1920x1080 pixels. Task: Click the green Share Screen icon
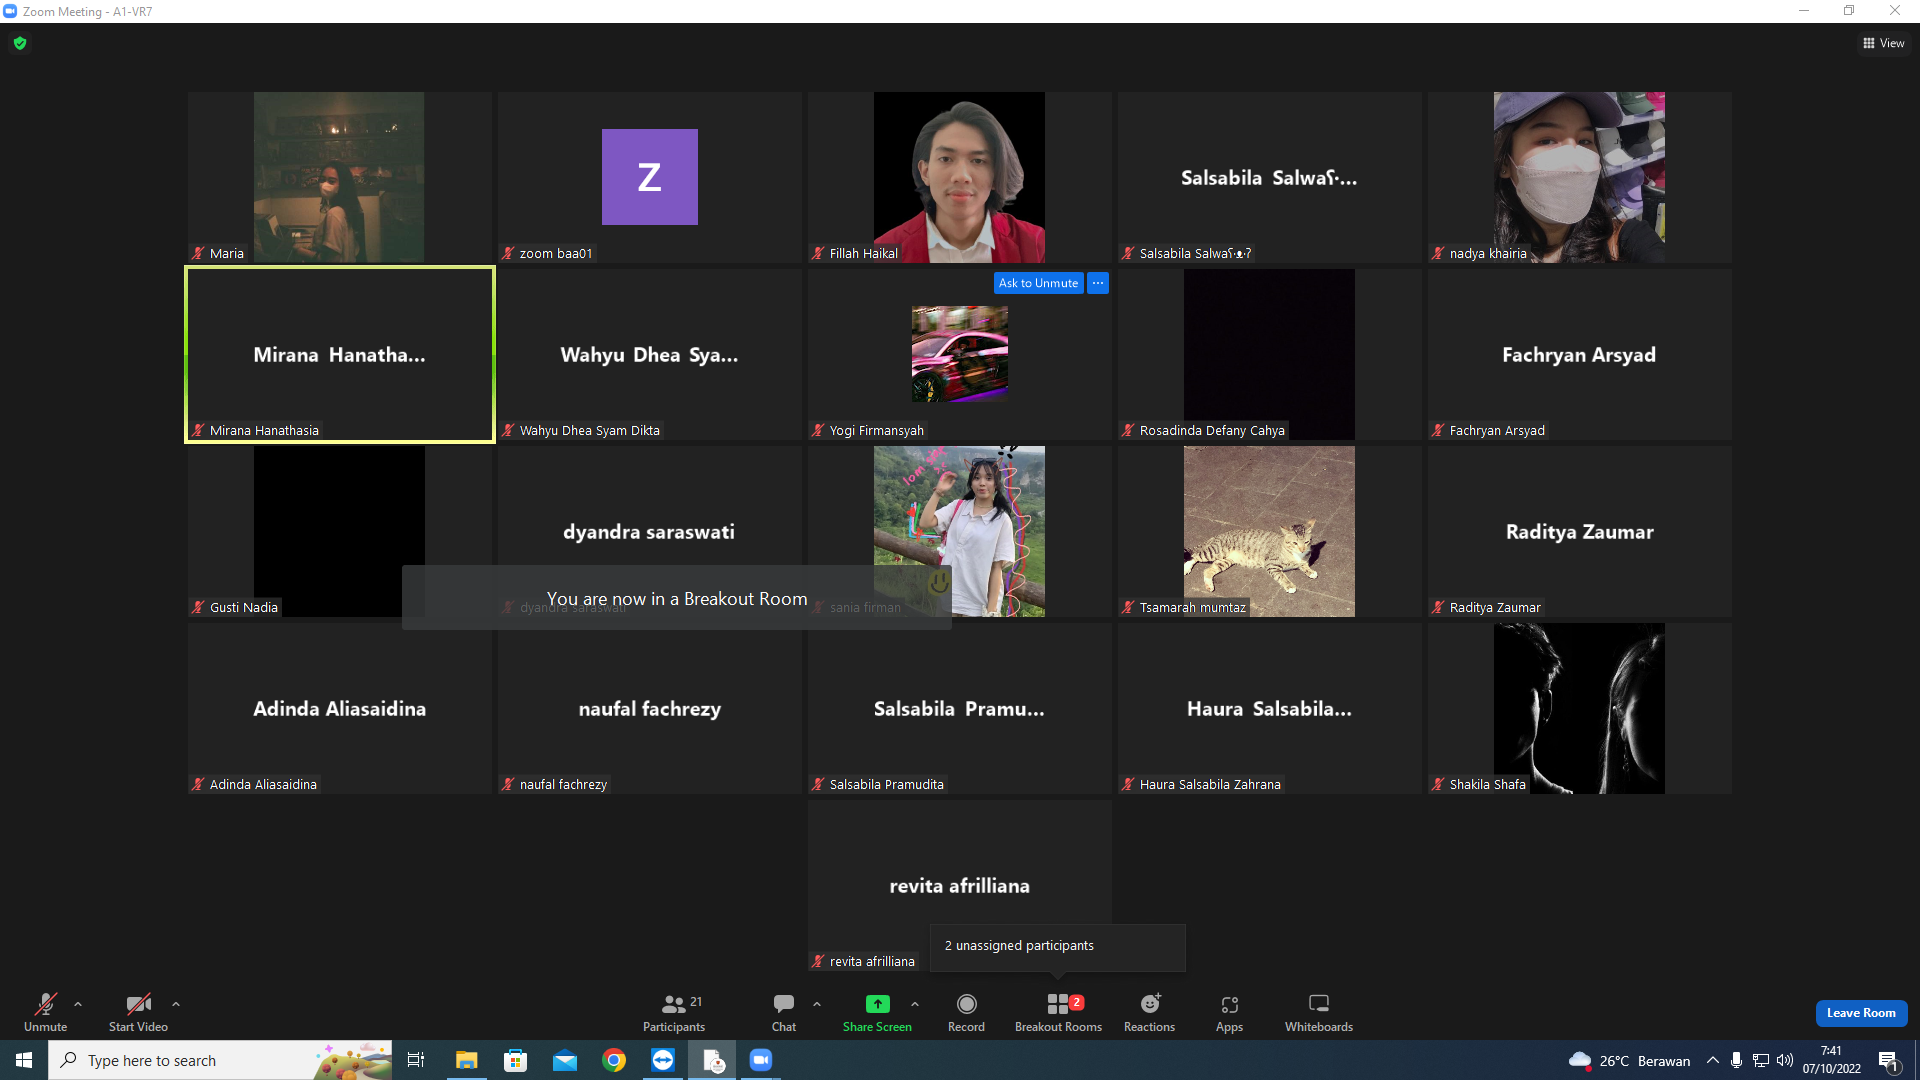pyautogui.click(x=877, y=1004)
